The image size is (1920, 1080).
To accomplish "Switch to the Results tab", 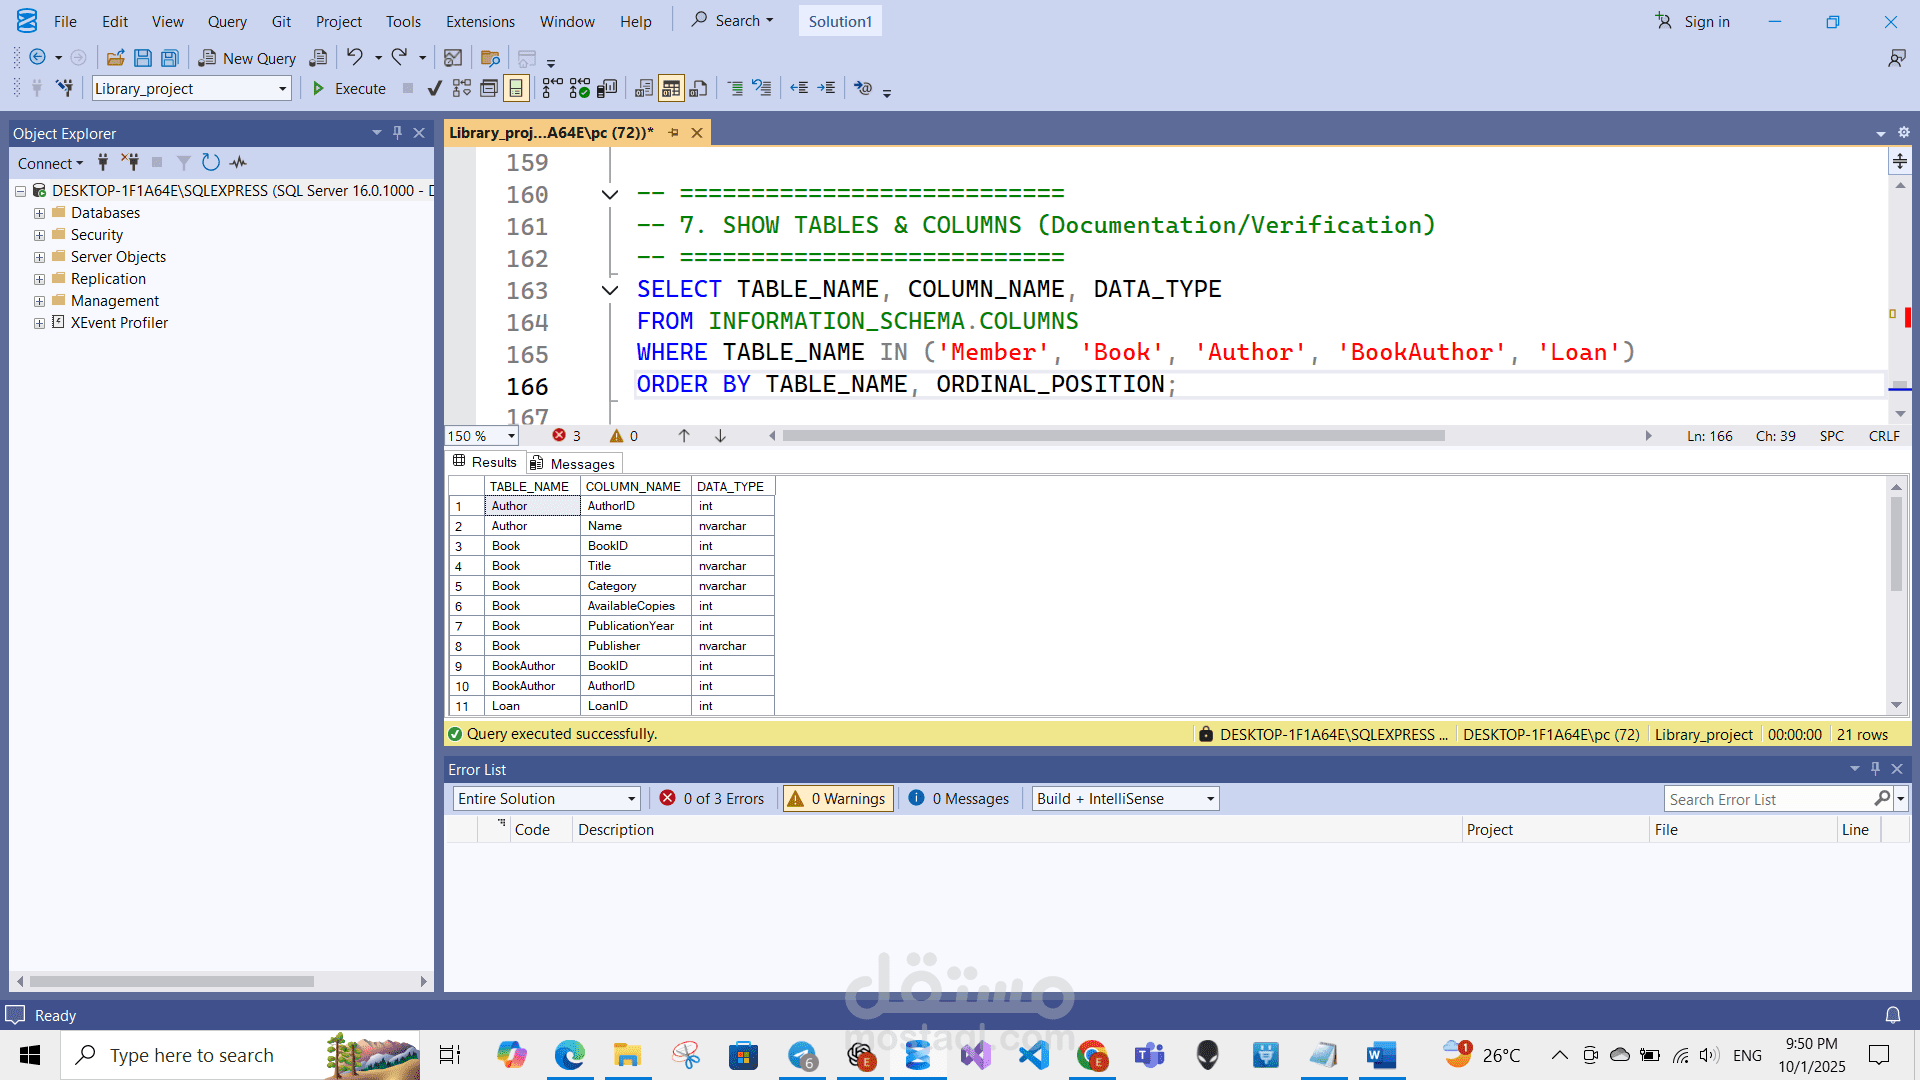I will tap(485, 462).
